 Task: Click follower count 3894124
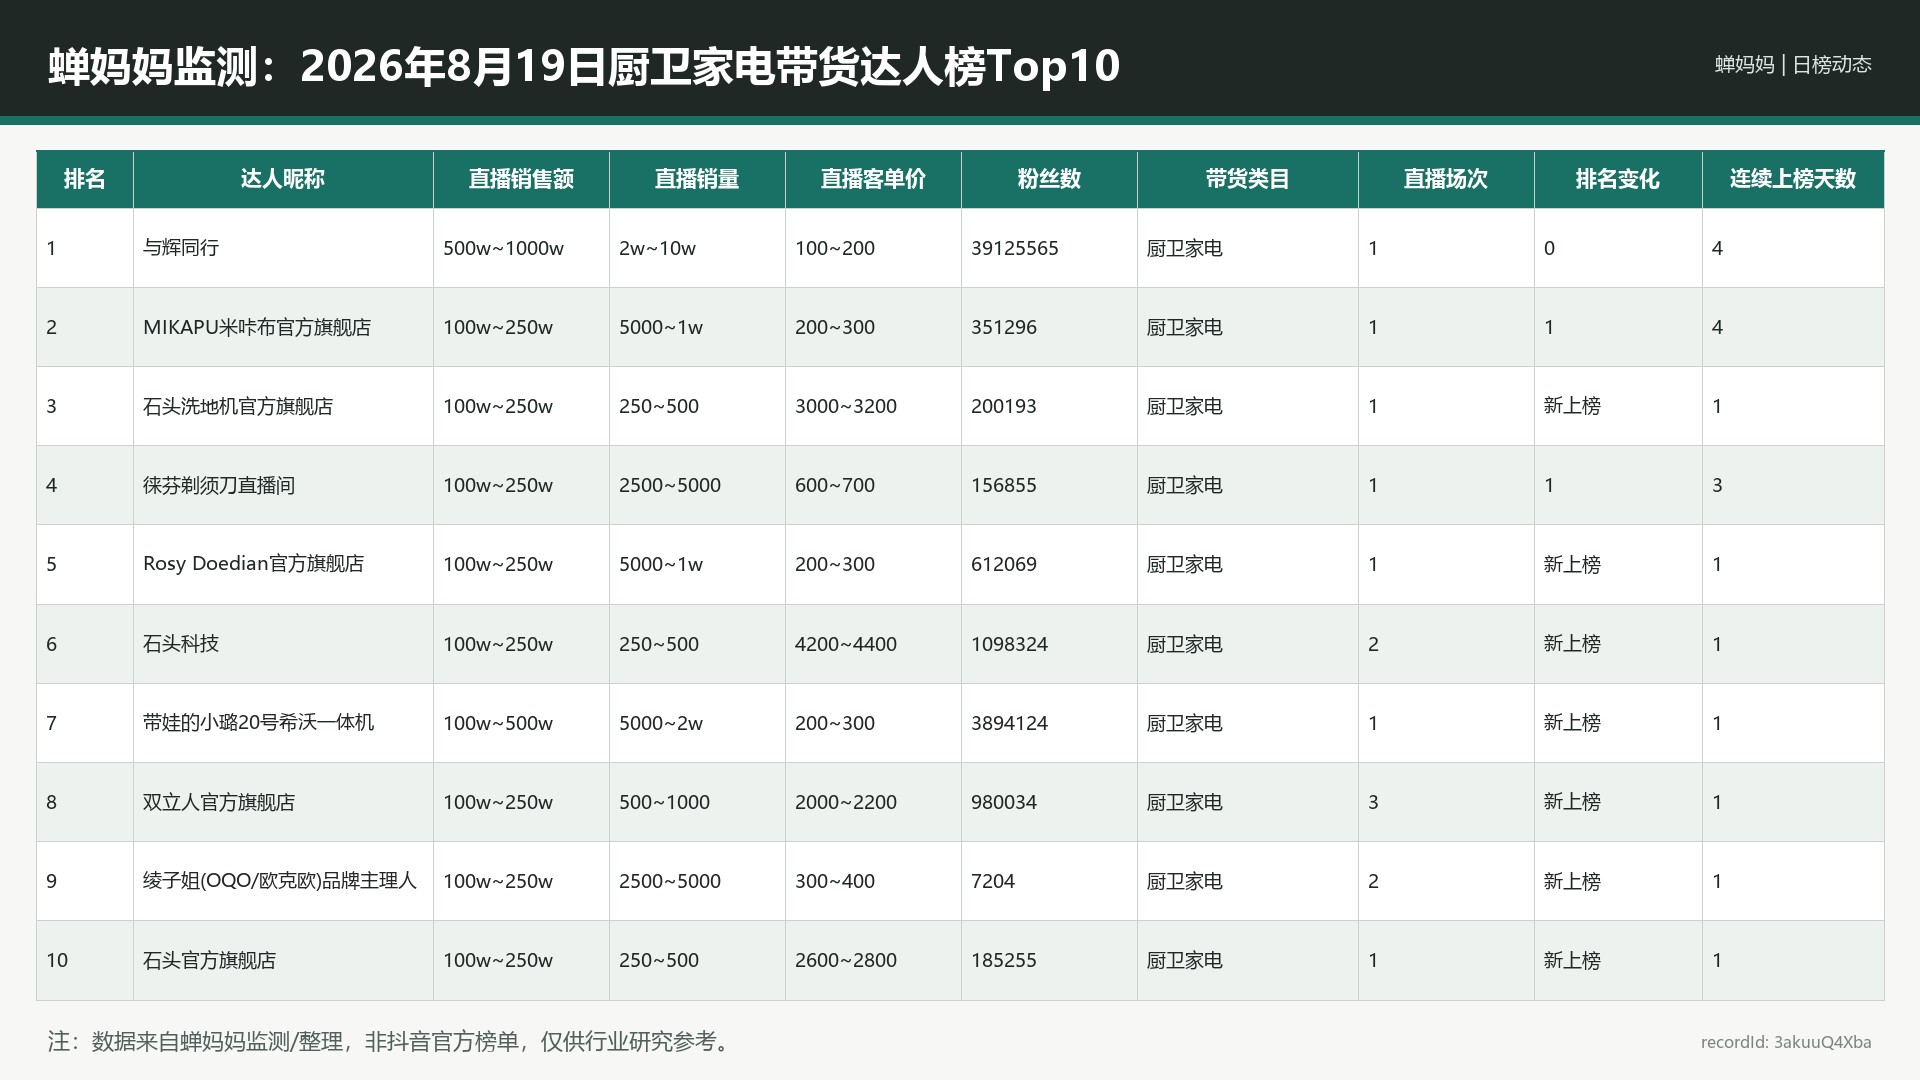click(1009, 723)
